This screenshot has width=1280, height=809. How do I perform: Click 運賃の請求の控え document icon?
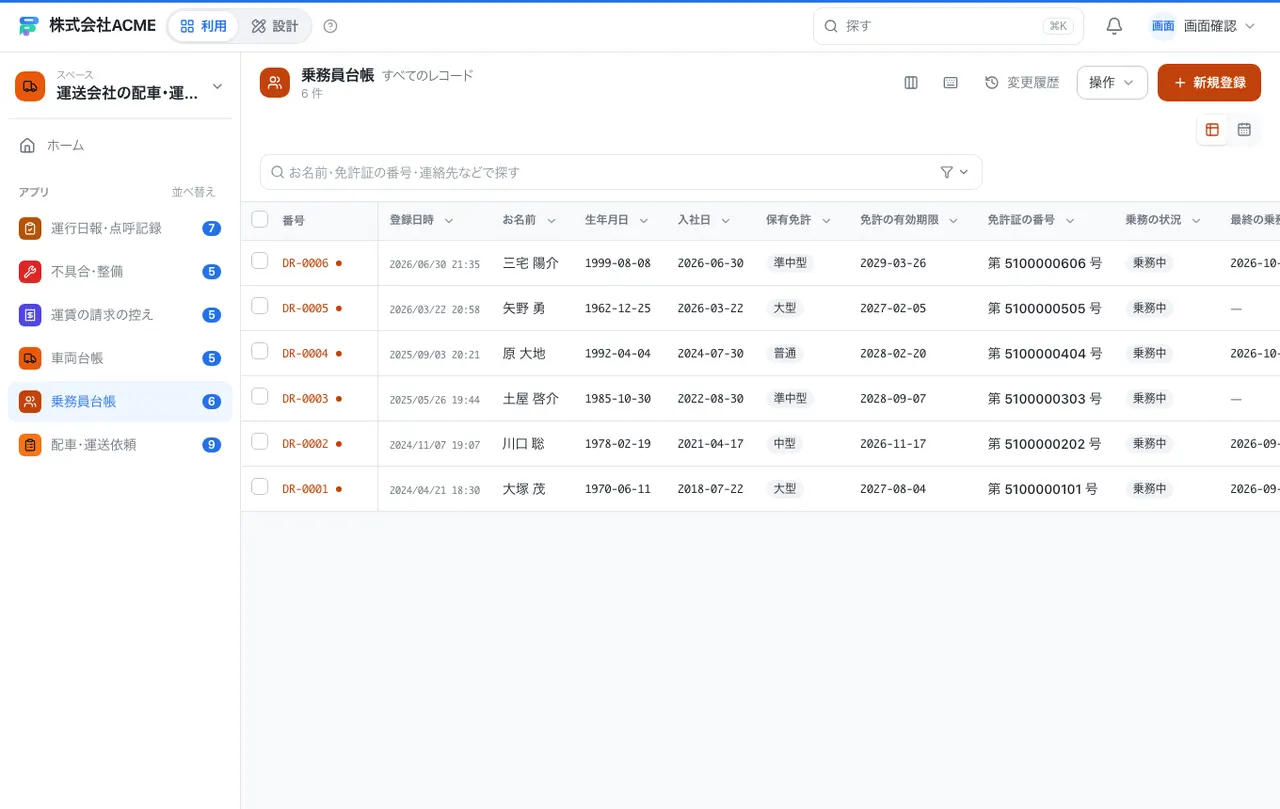[x=30, y=314]
